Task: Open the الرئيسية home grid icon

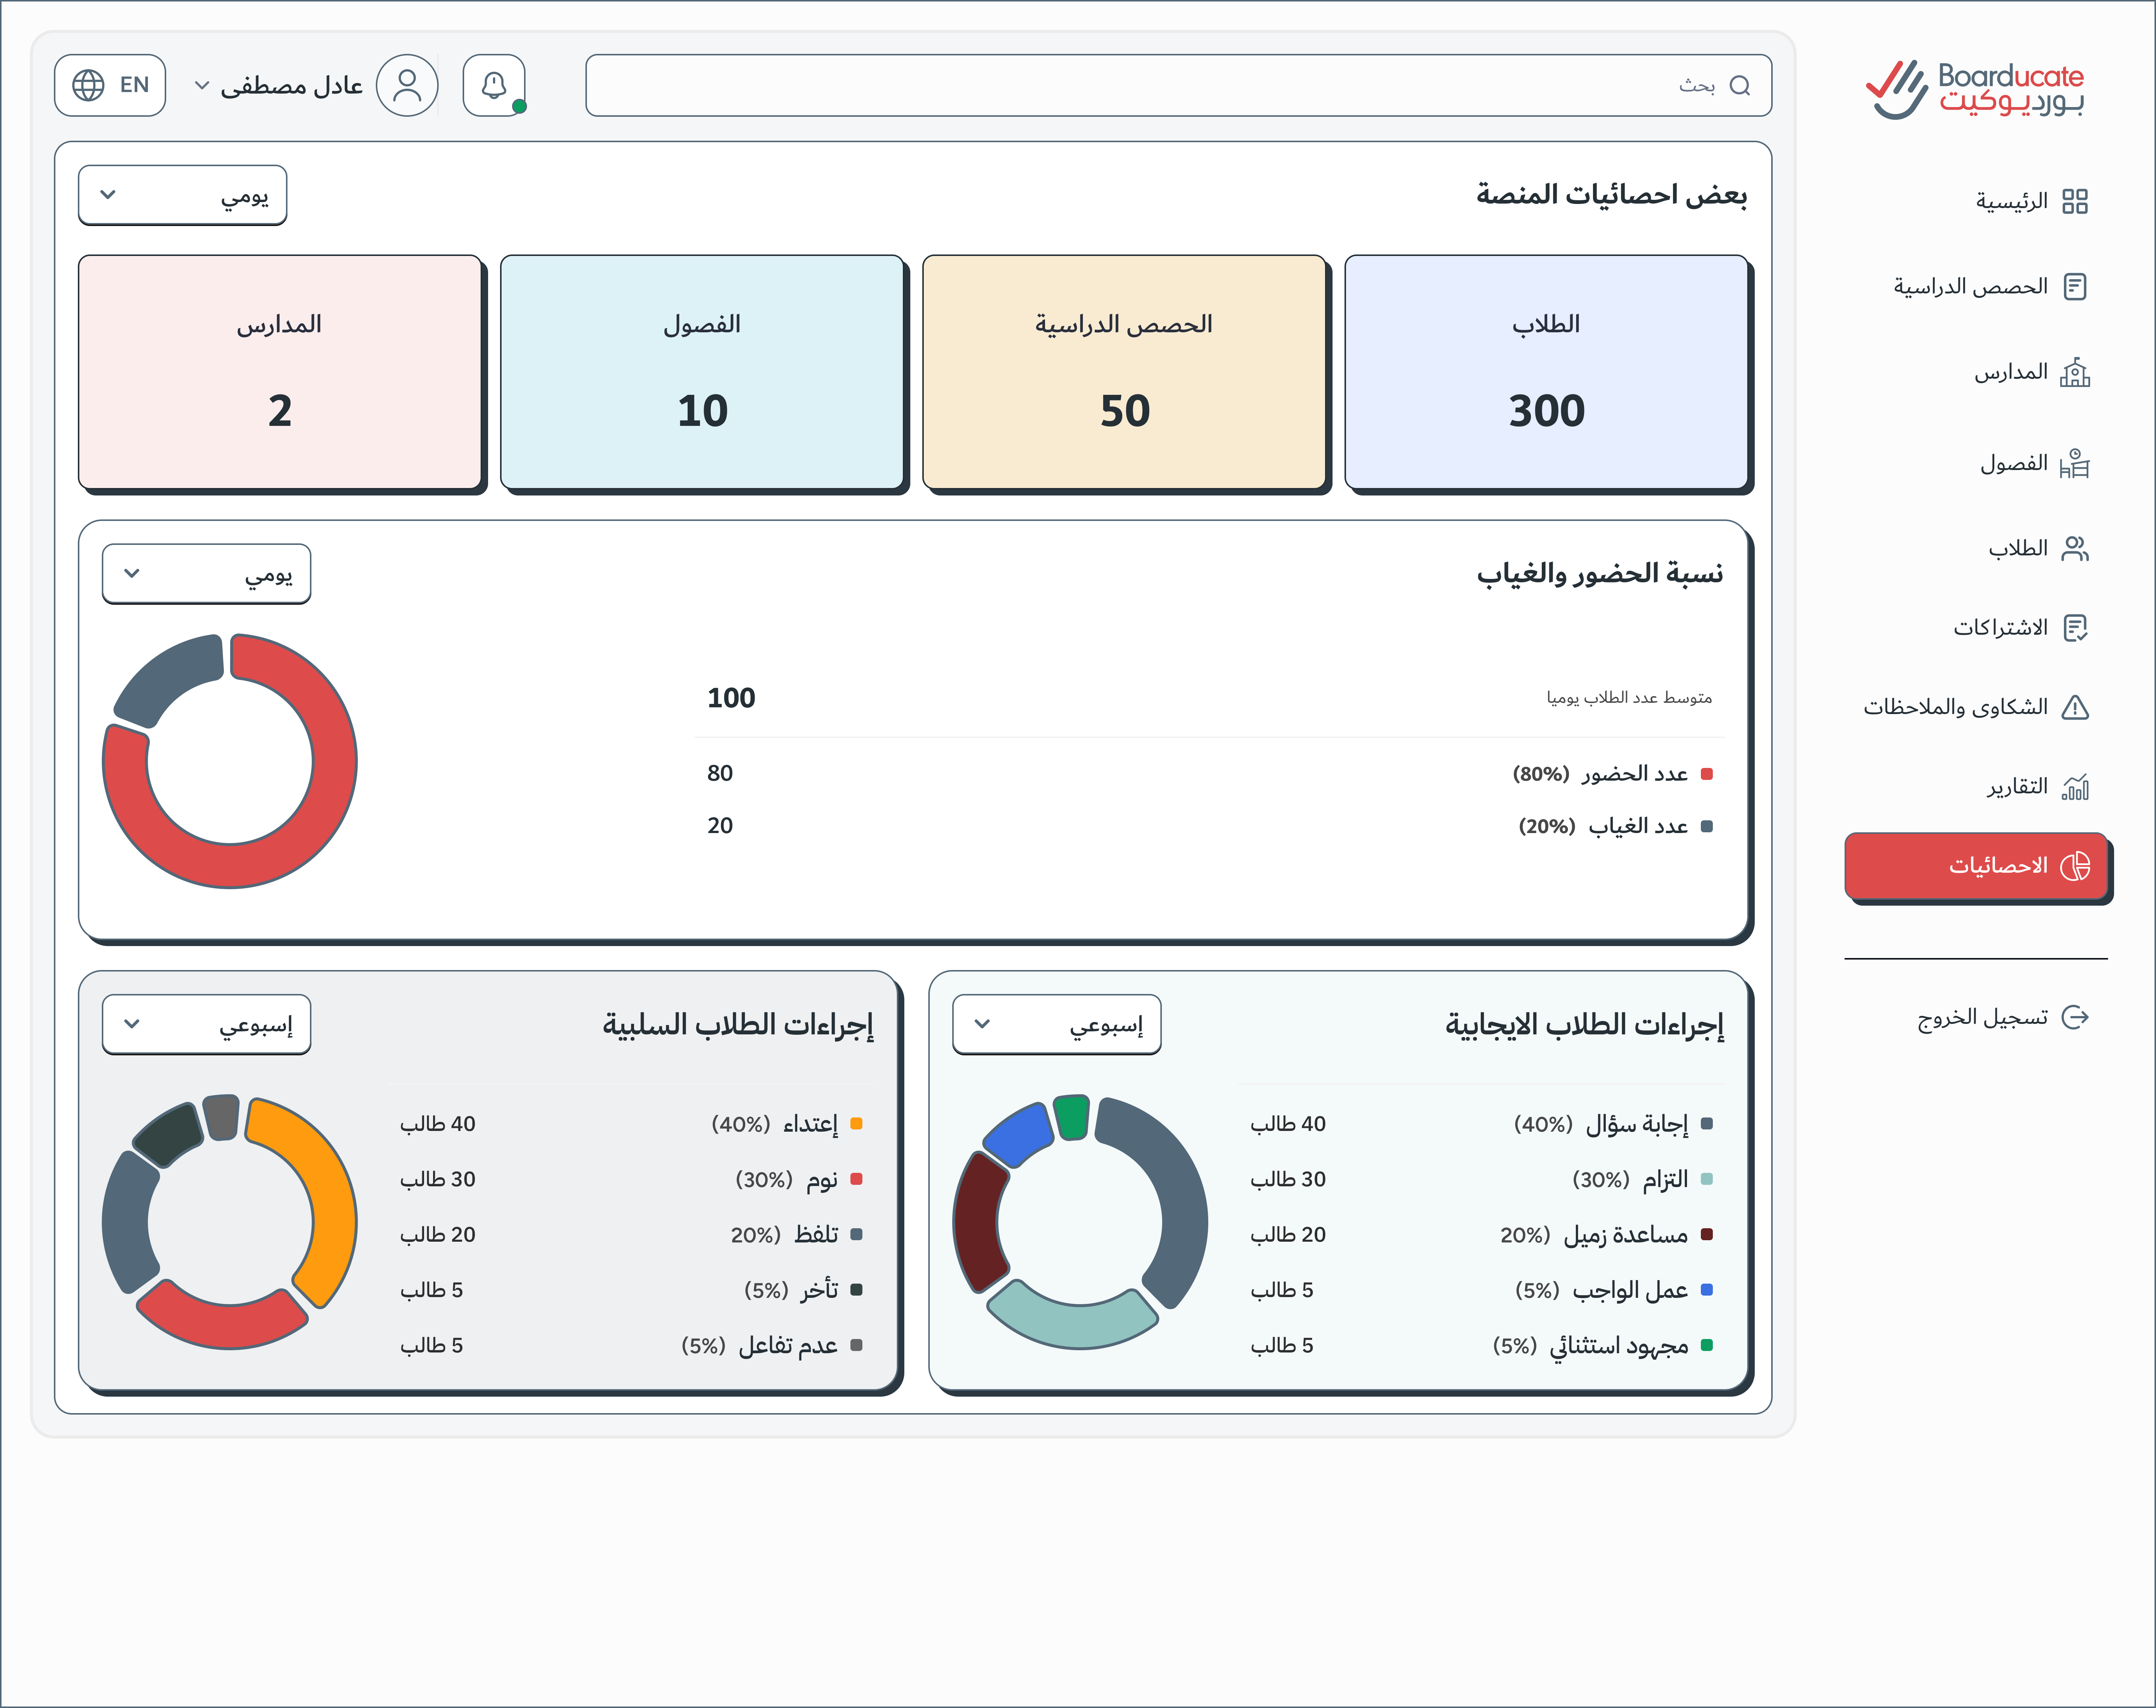Action: [2075, 201]
